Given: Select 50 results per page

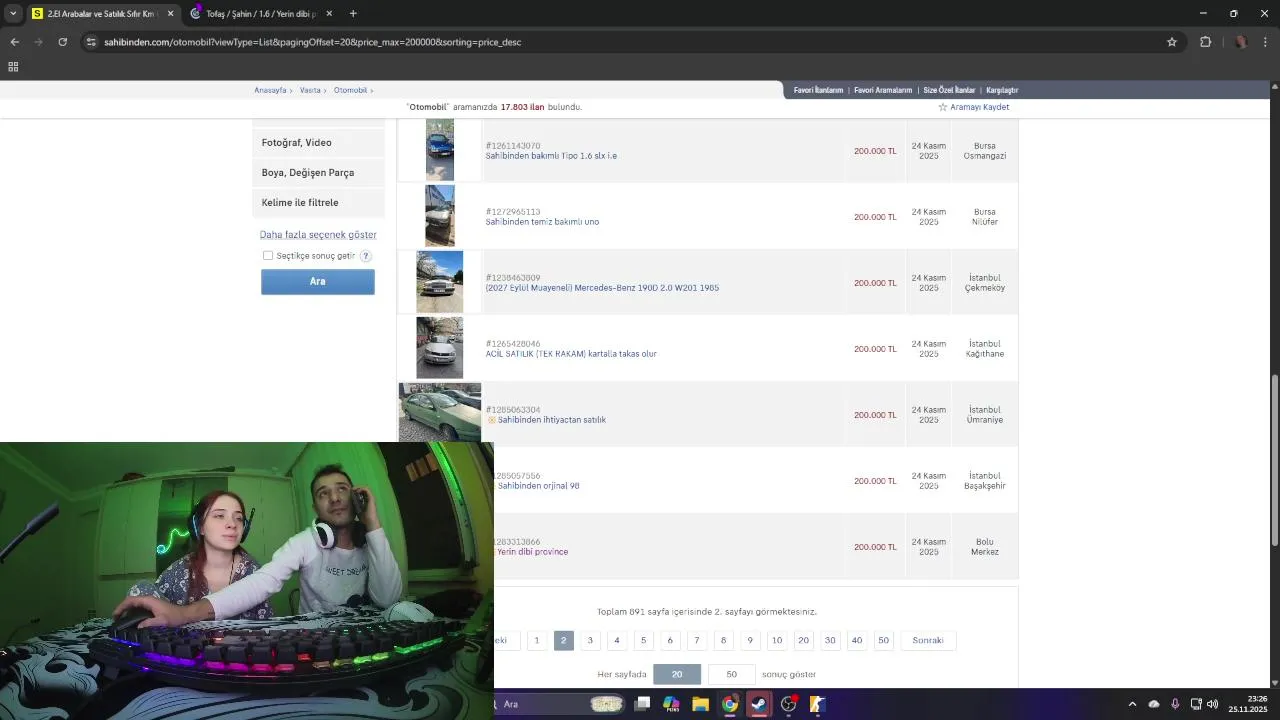Looking at the screenshot, I should point(732,674).
